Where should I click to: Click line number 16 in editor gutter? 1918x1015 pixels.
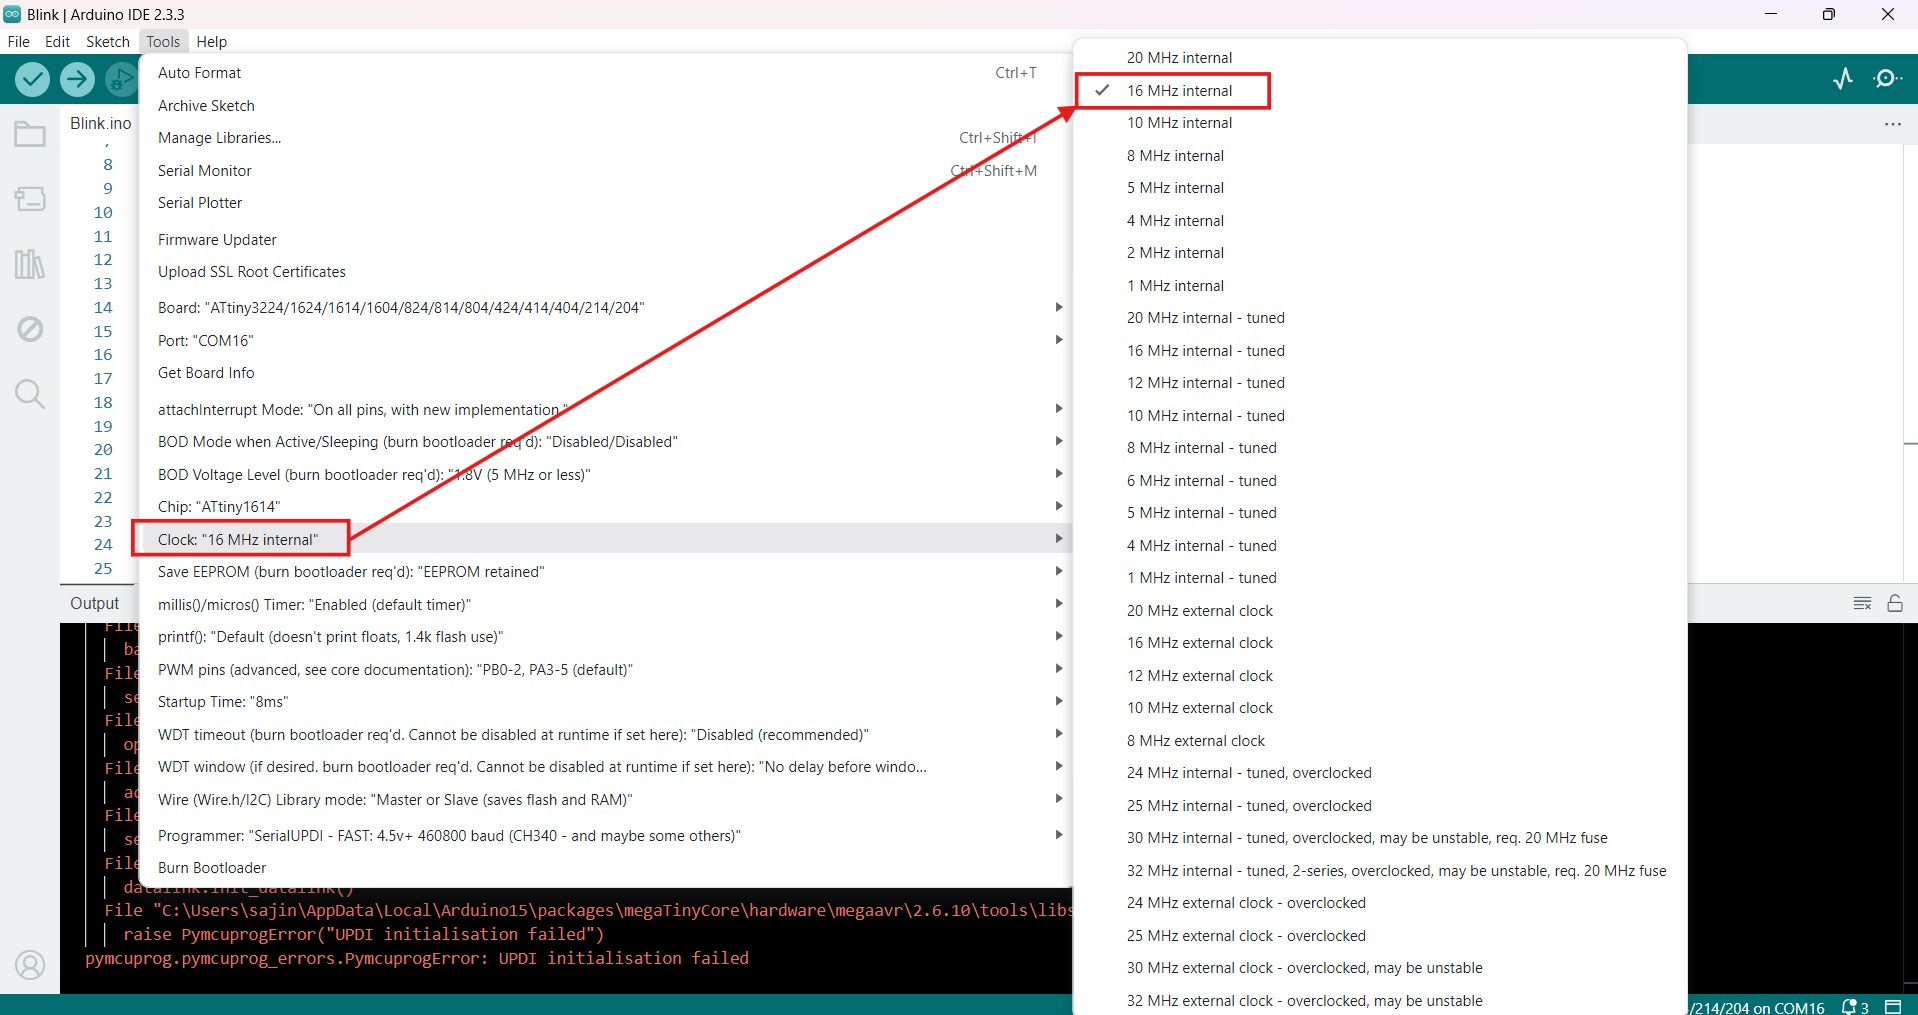[103, 355]
